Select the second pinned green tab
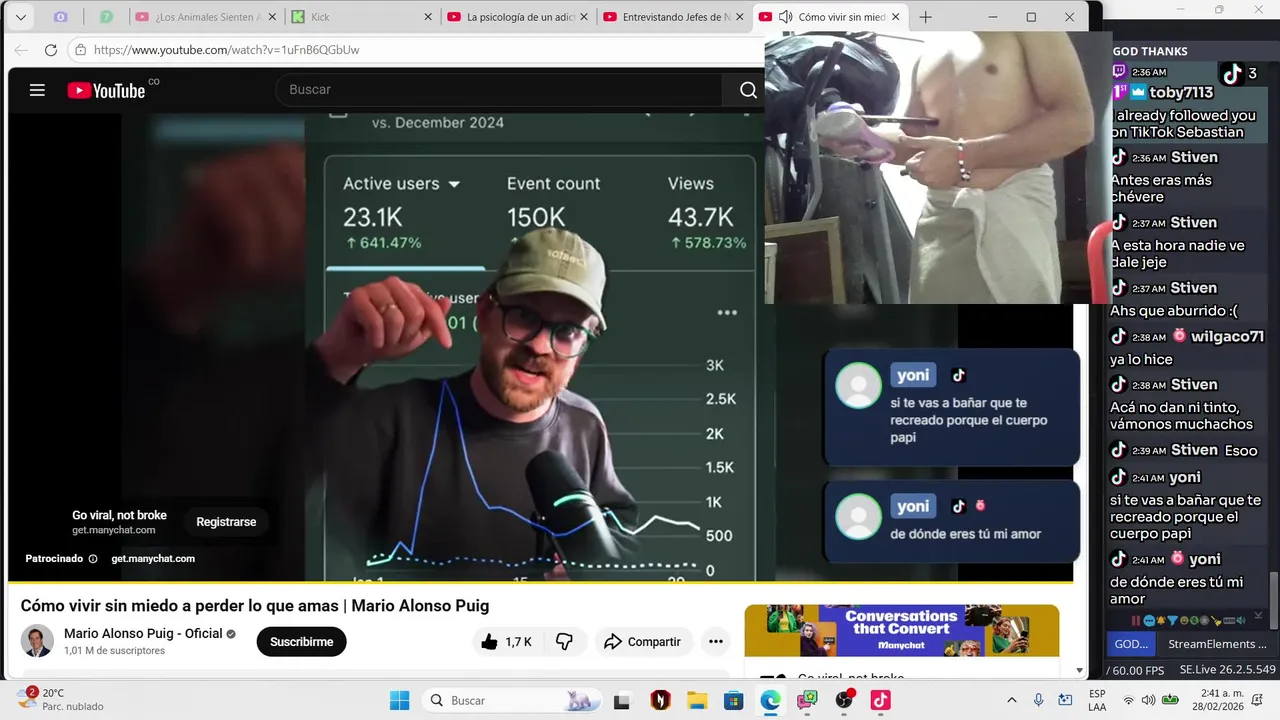Screen dimensions: 1280x720 click(x=107, y=17)
